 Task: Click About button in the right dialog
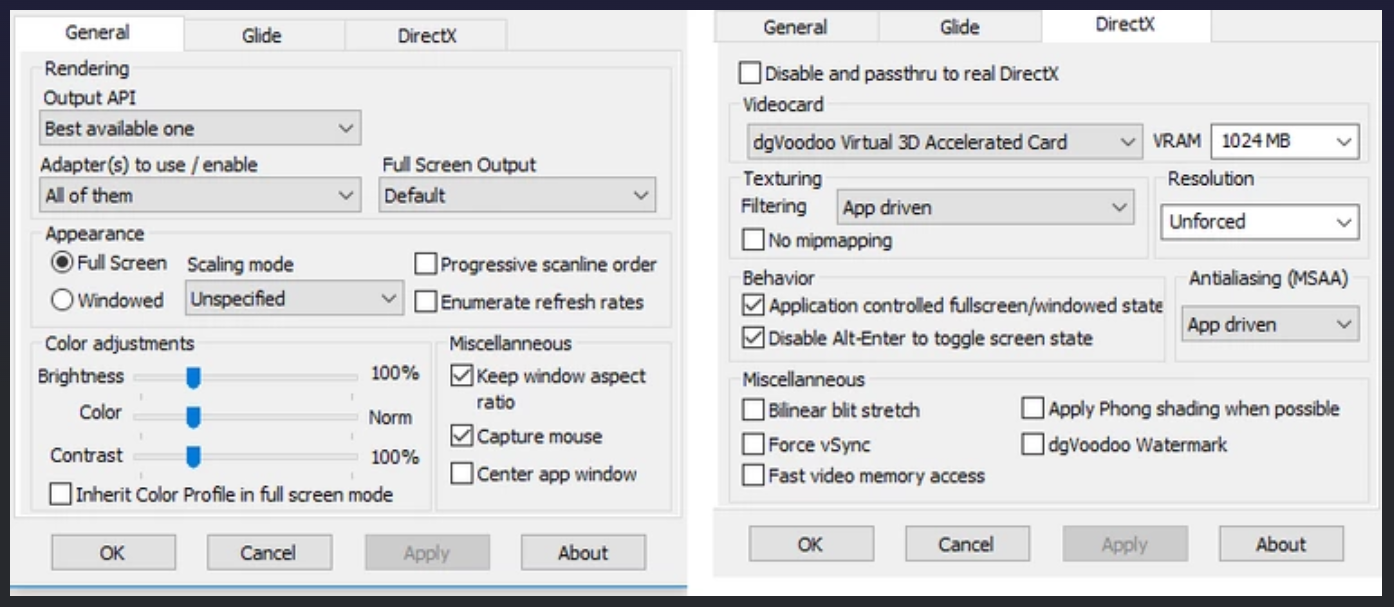pos(1280,544)
